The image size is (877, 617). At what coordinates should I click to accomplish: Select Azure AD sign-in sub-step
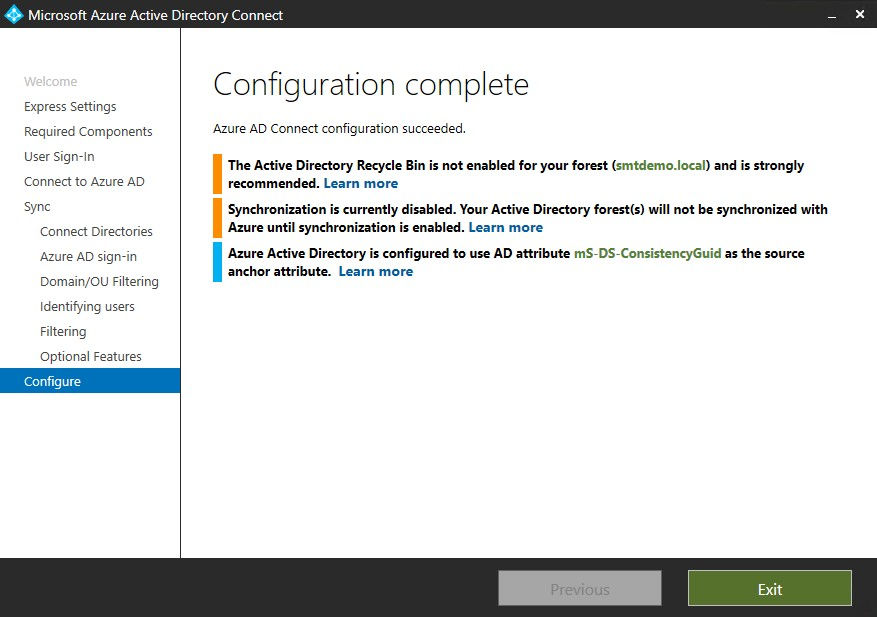(88, 257)
